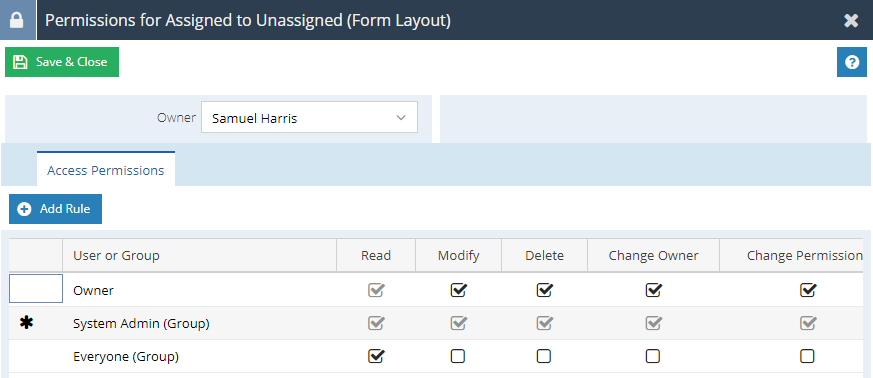Enable Delete for Everyone (Group)
Image resolution: width=873 pixels, height=378 pixels.
pyautogui.click(x=544, y=356)
